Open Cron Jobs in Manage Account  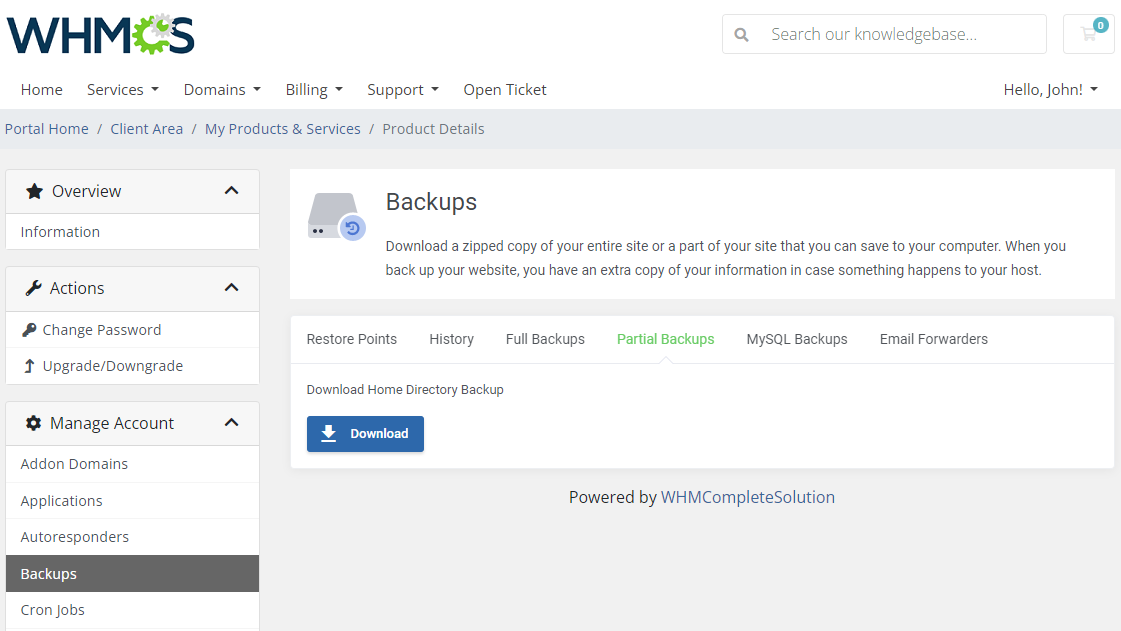pos(132,610)
